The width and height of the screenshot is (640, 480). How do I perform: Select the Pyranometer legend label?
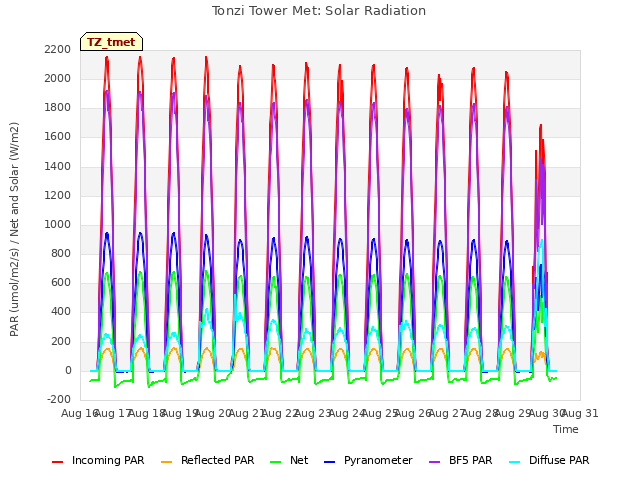[x=378, y=460]
